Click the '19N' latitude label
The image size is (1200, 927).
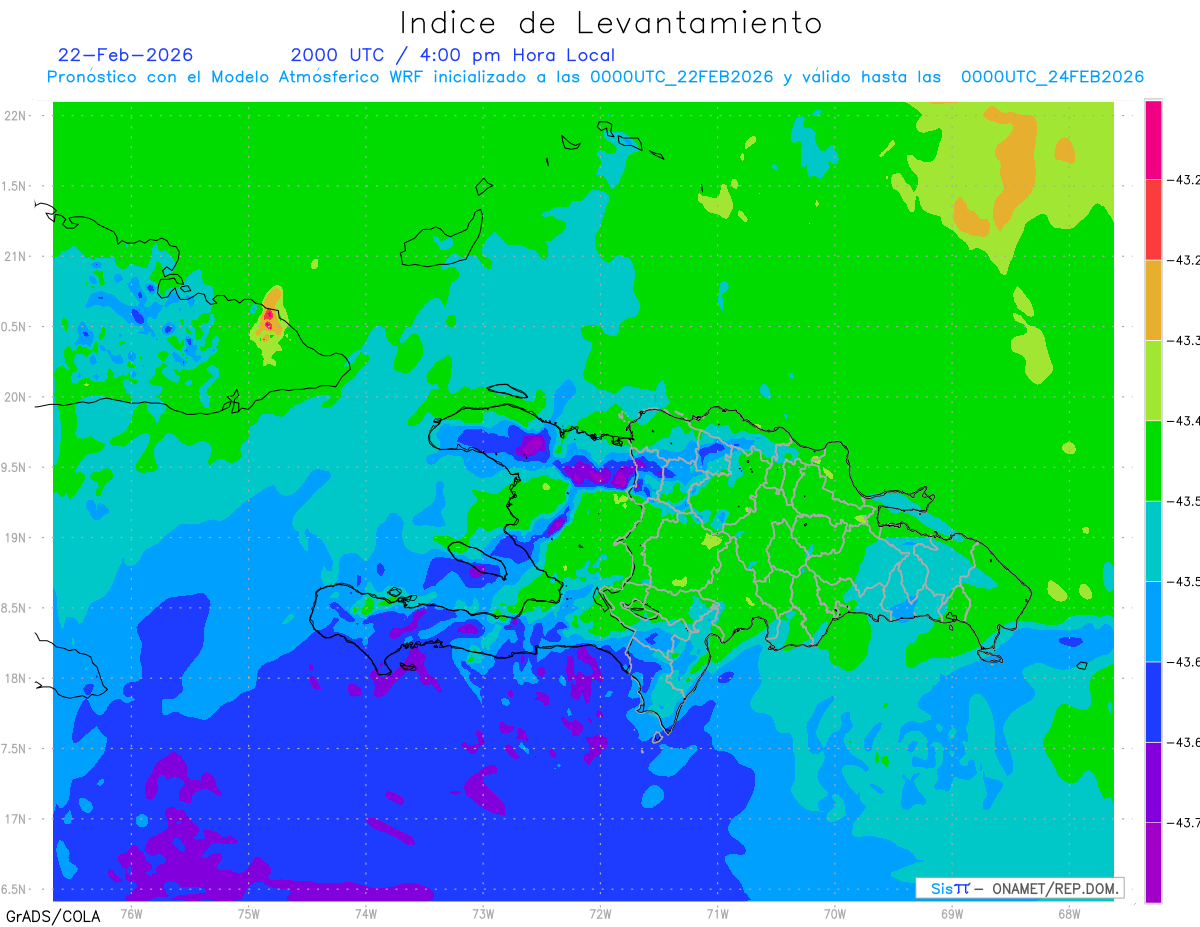click(x=15, y=537)
